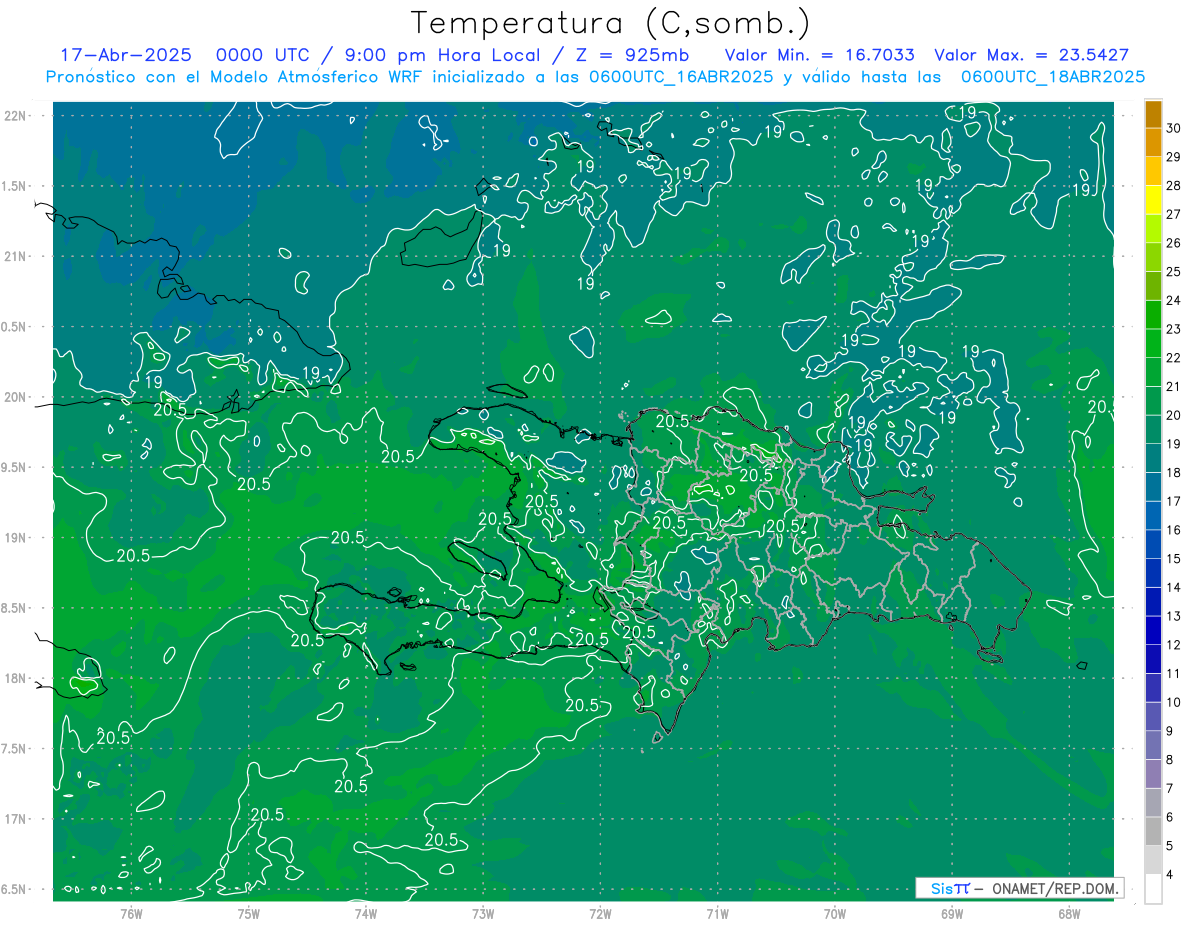Click the '6' value on the color scale
This screenshot has width=1200, height=927.
pos(1169,817)
